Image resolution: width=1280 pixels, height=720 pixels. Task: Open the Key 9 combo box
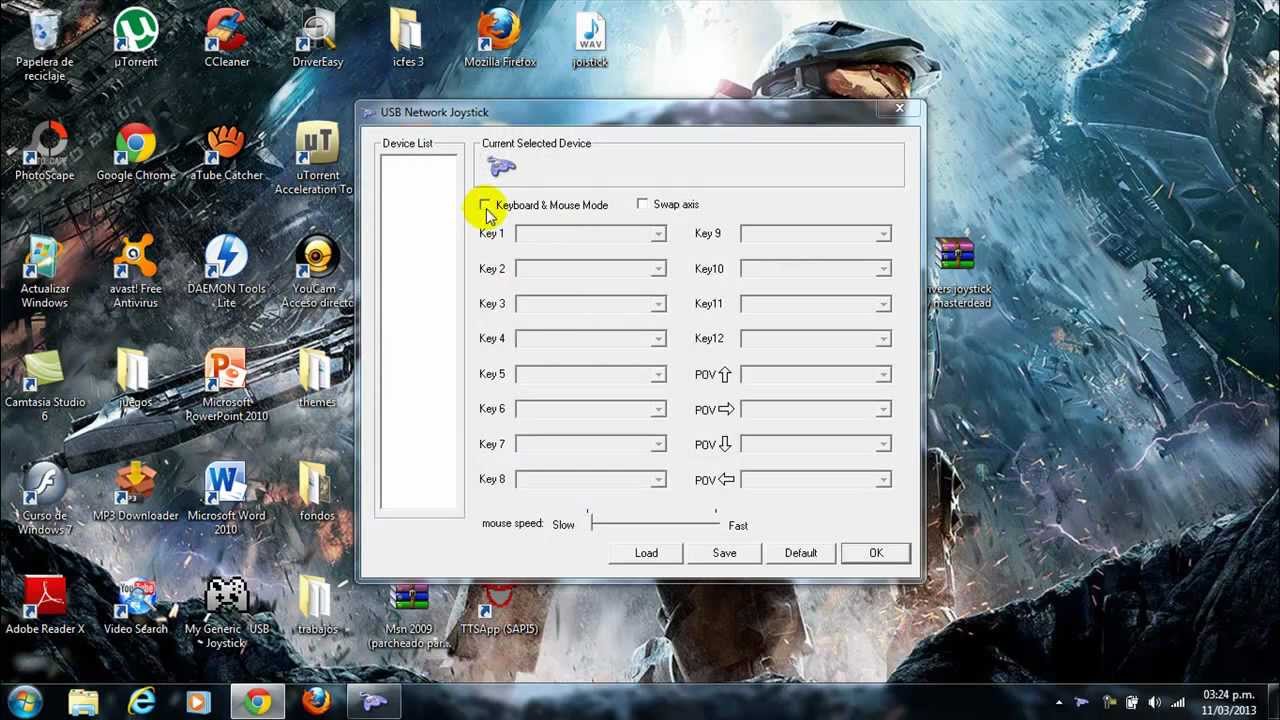[x=816, y=234]
